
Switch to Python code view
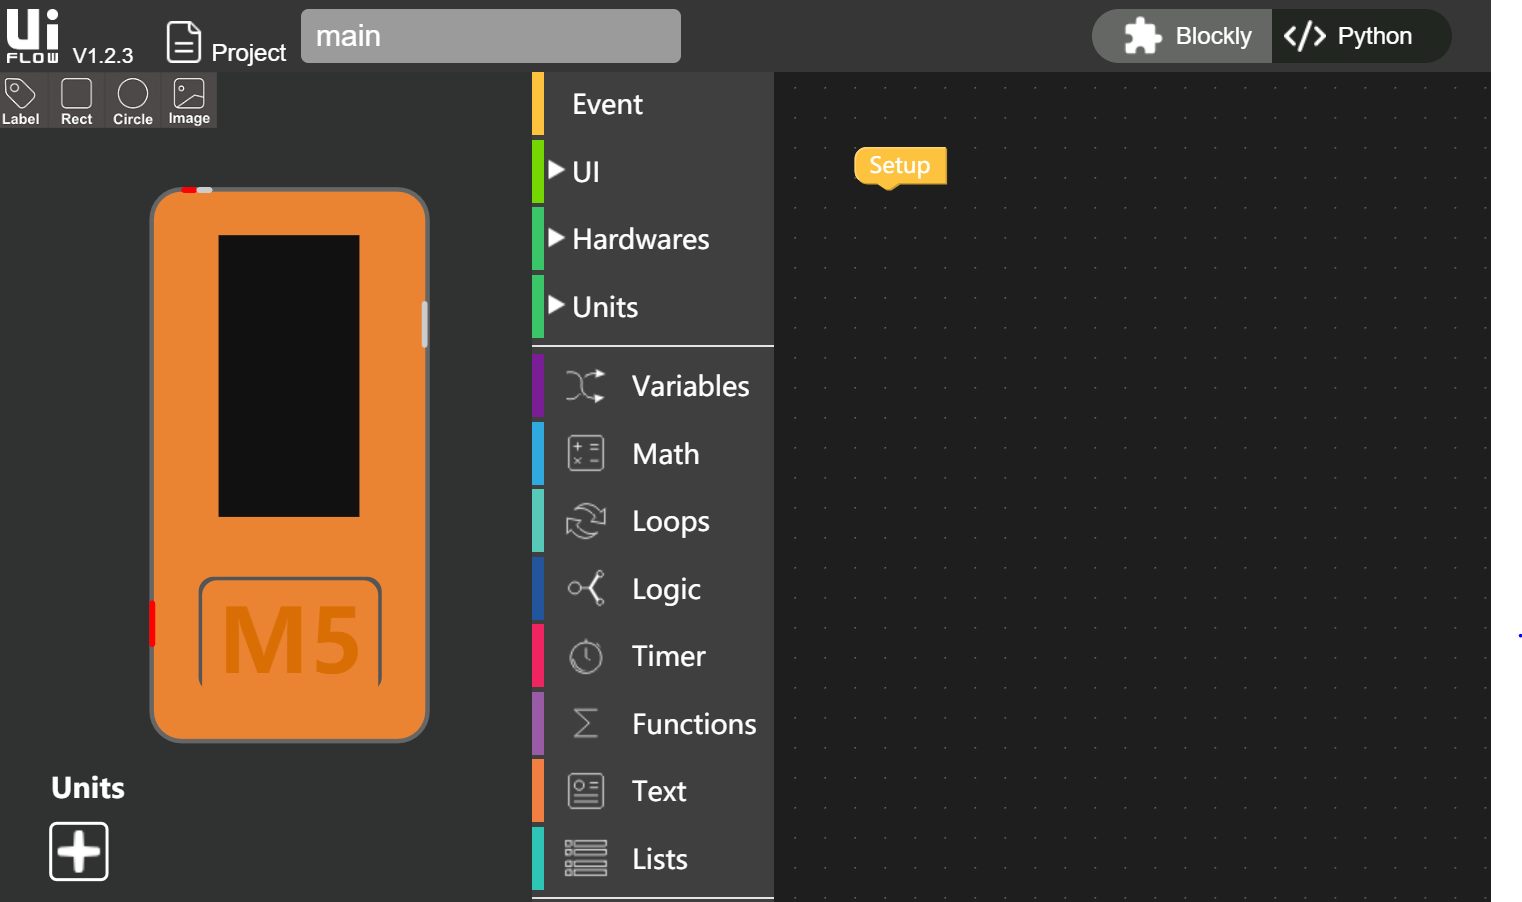1361,36
